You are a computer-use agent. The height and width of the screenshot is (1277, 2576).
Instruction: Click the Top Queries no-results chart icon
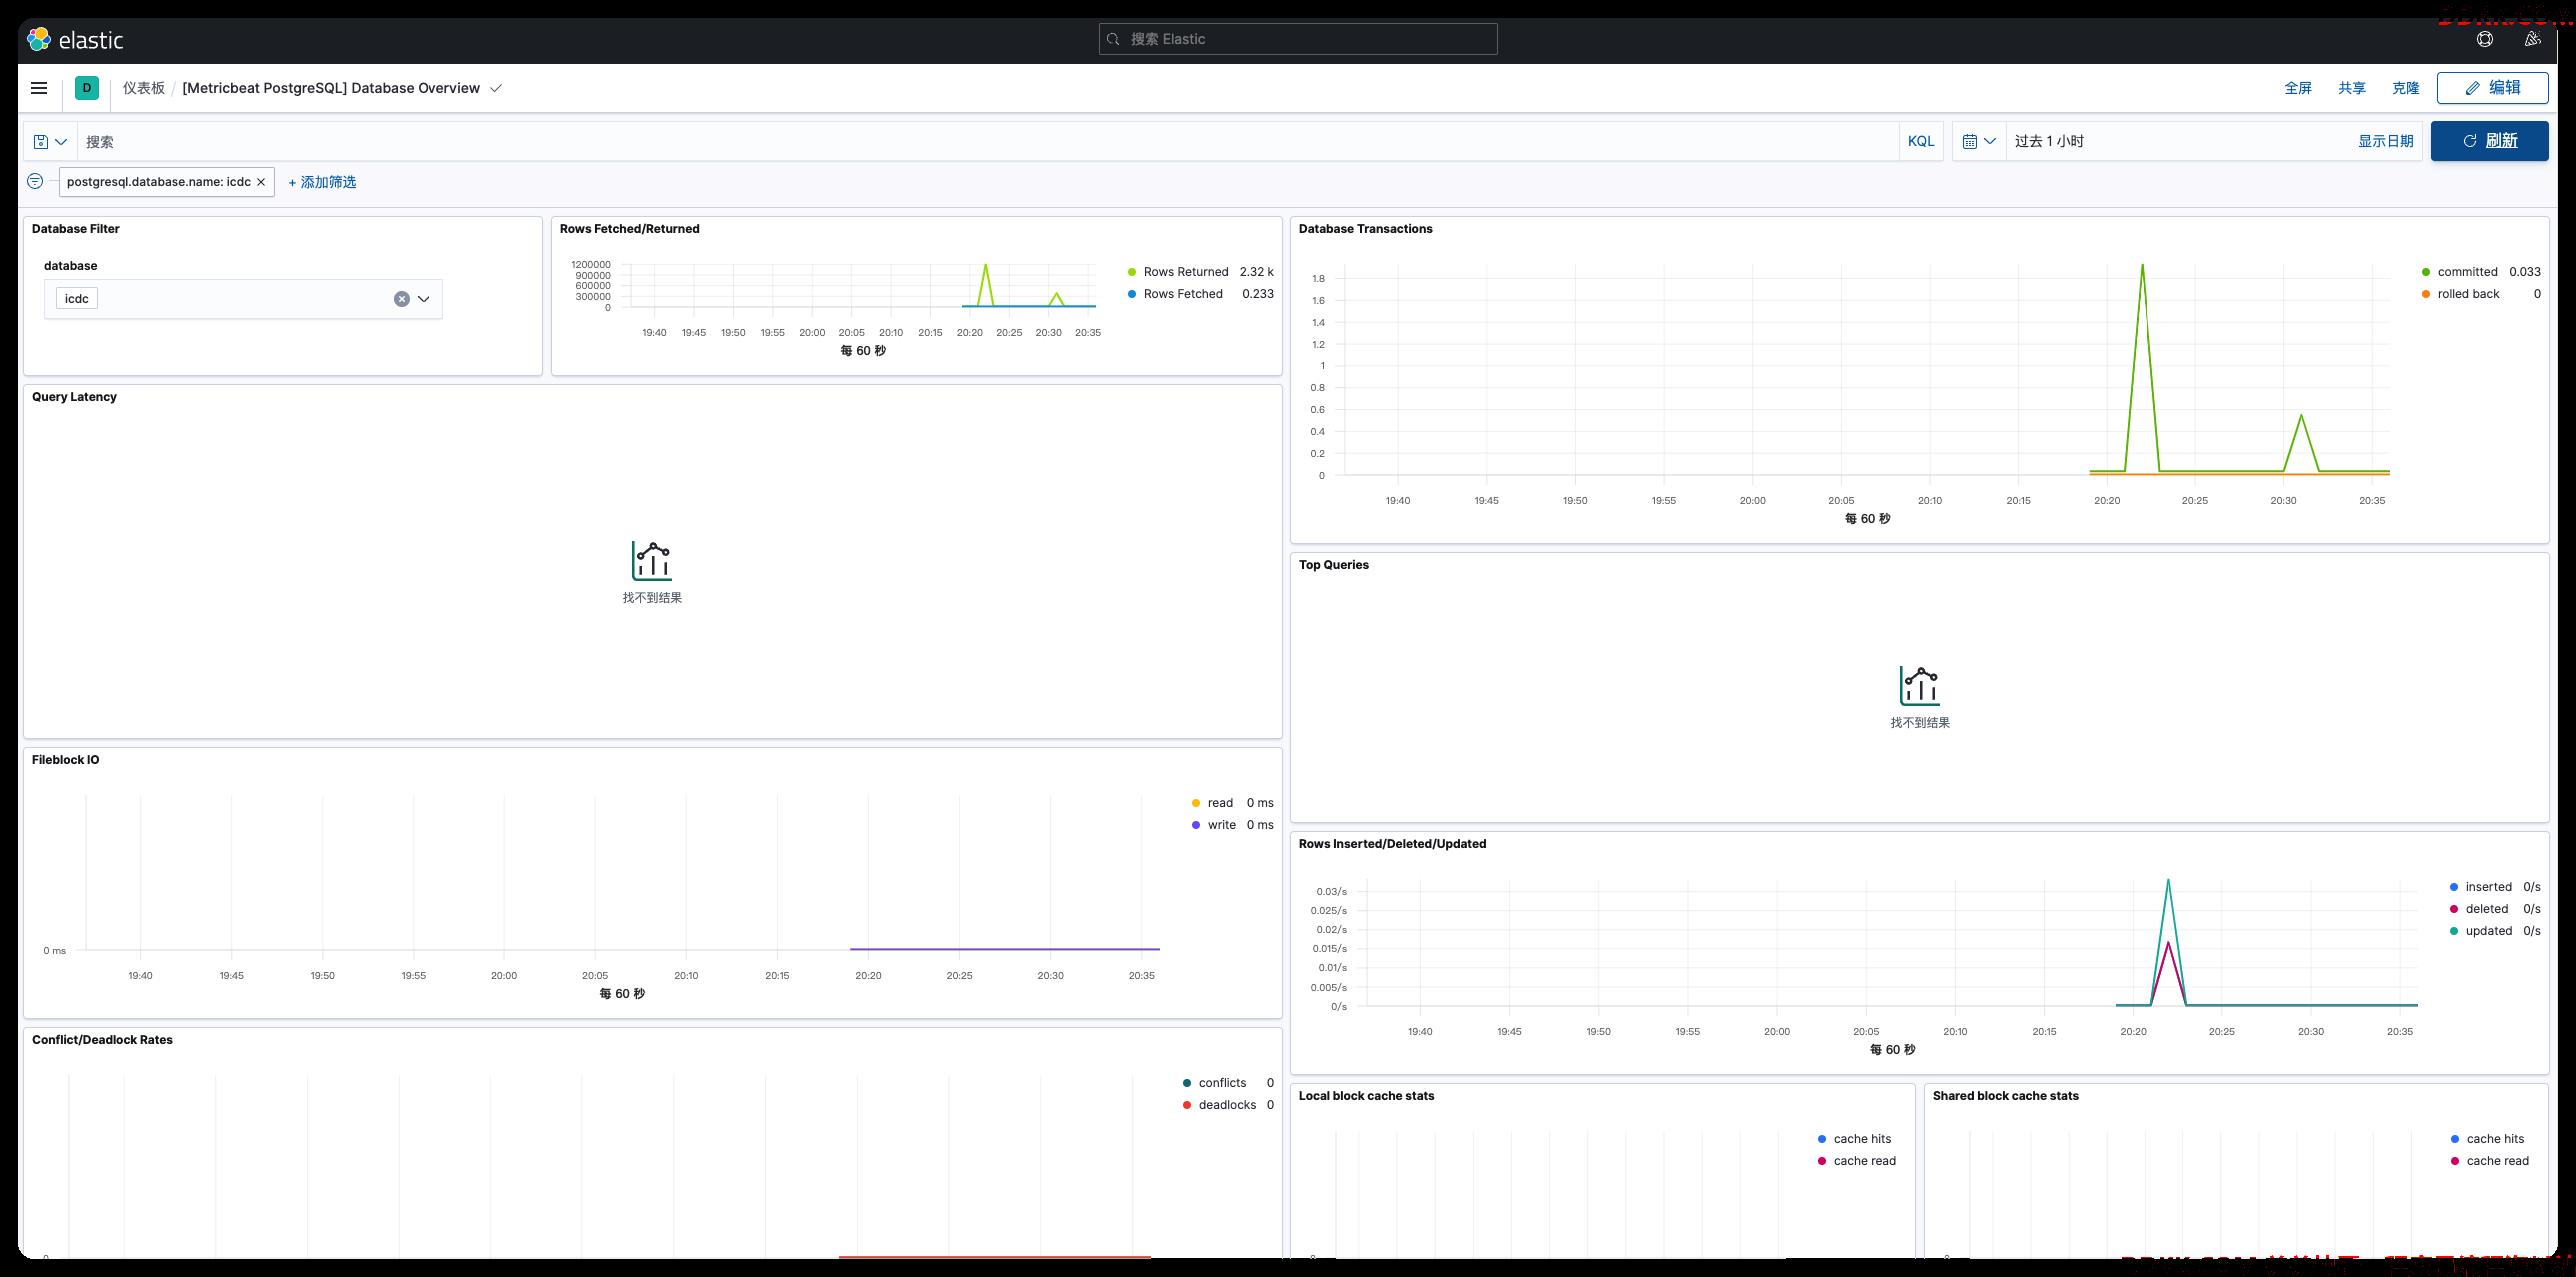point(1919,686)
